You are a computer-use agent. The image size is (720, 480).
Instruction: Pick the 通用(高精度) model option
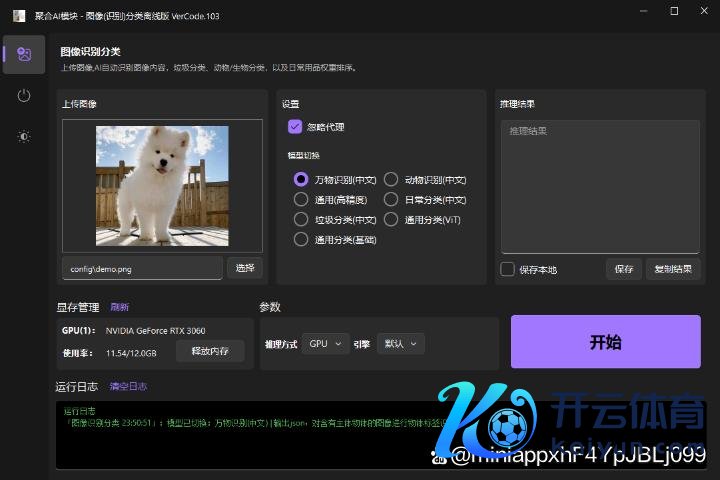(x=301, y=200)
